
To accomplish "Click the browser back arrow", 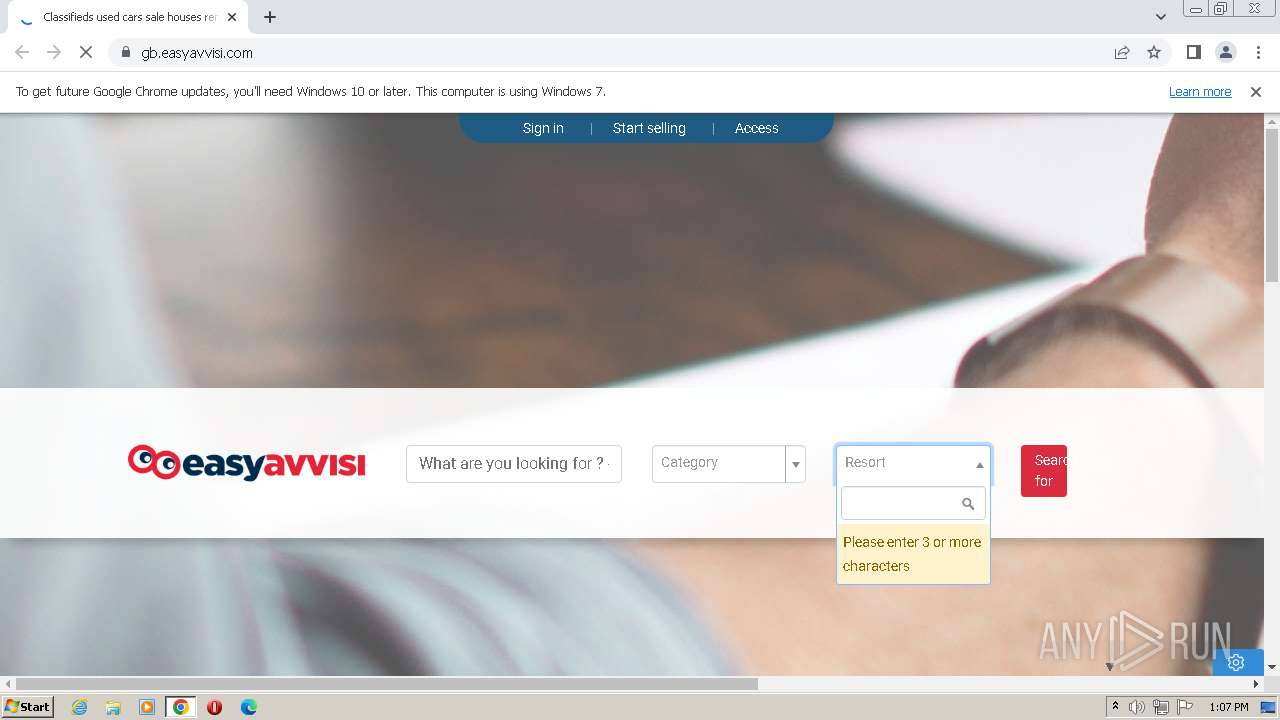I will coord(22,52).
